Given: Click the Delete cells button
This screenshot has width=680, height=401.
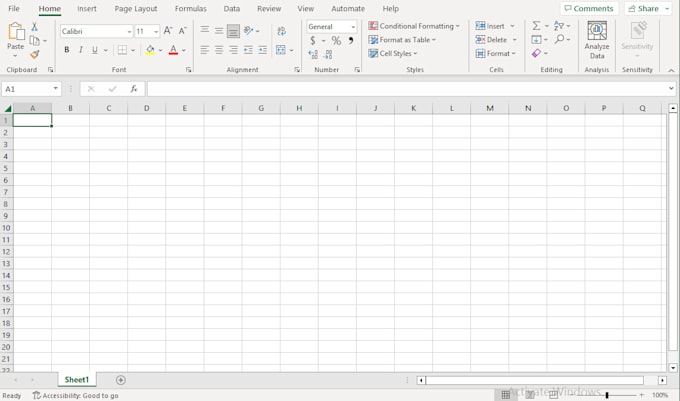Looking at the screenshot, I should point(491,40).
